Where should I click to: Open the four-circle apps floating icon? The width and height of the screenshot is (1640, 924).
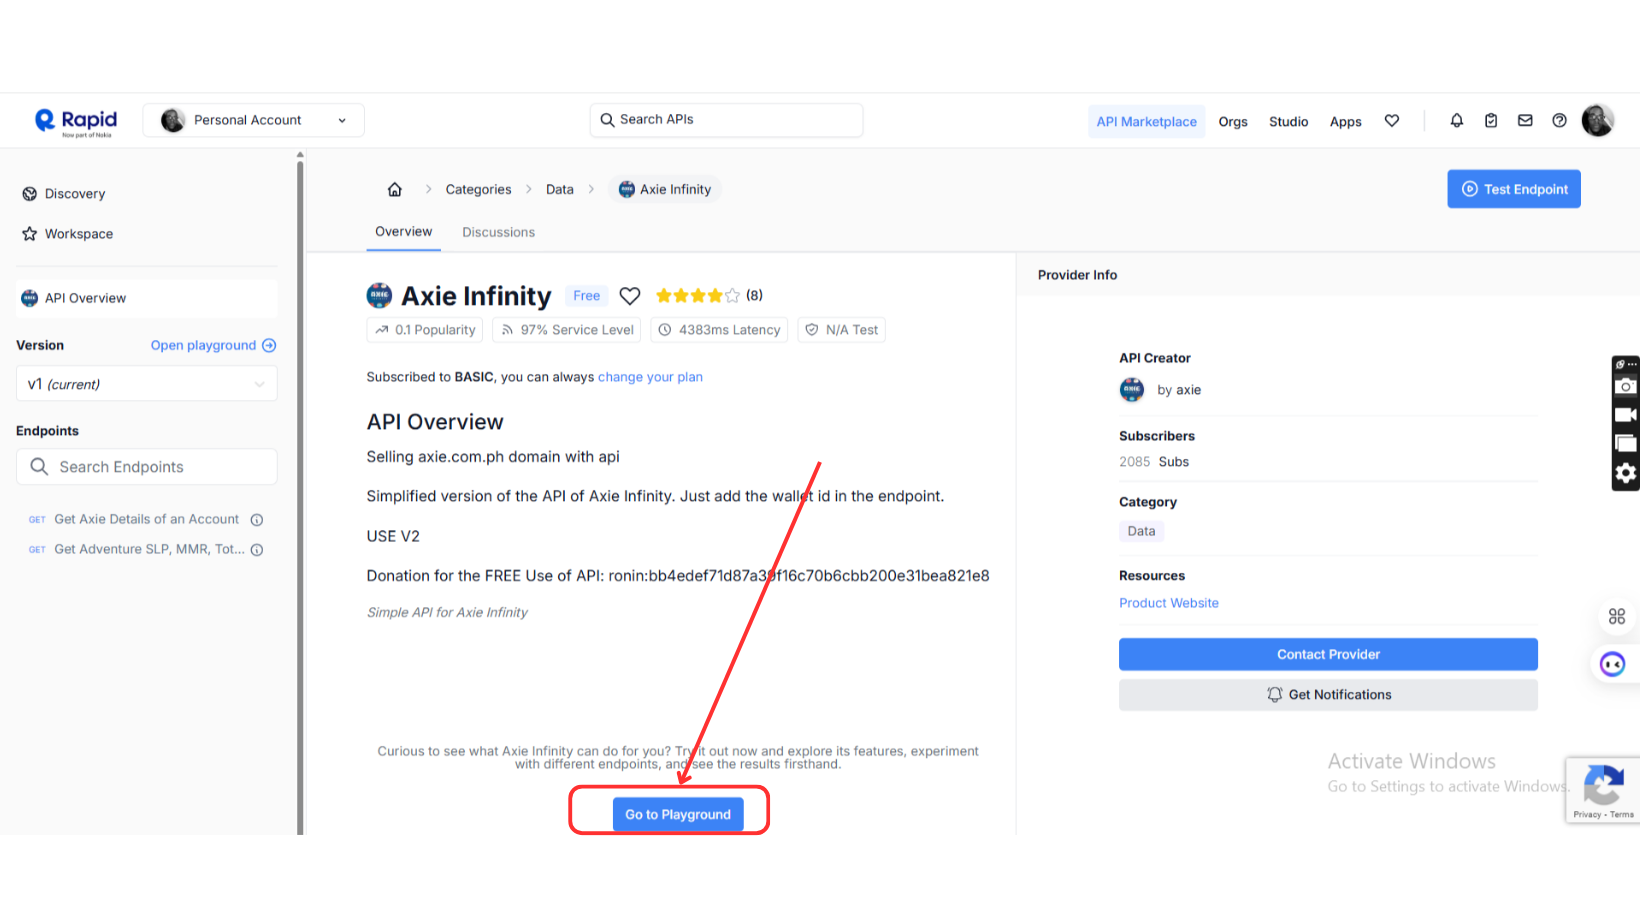coord(1617,617)
